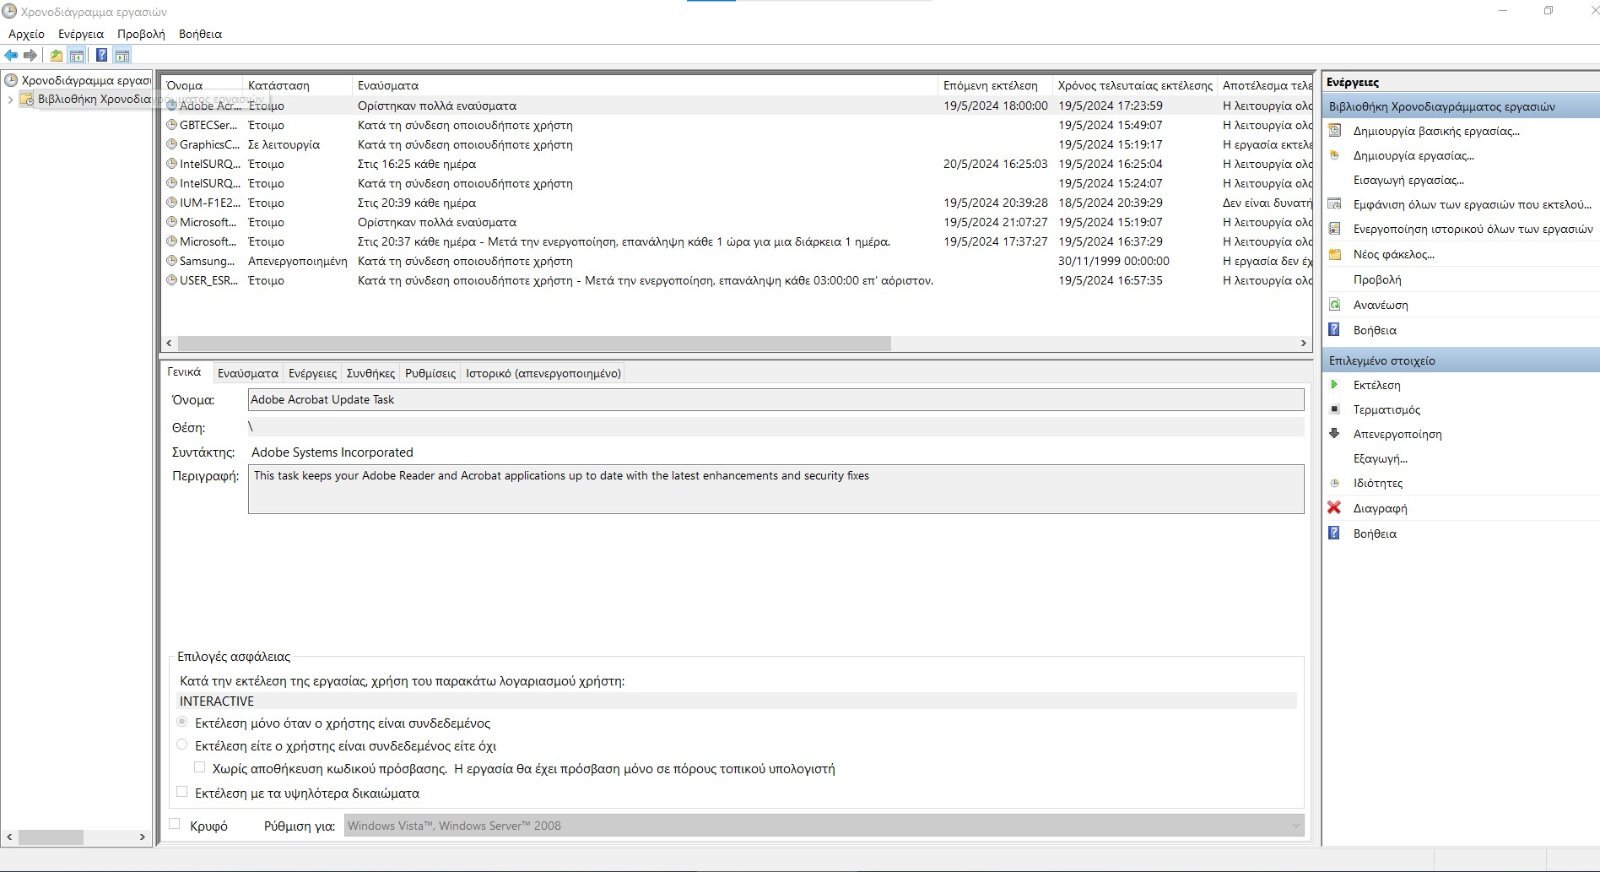Click the red X Διαγραφή icon
This screenshot has height=872, width=1600.
click(x=1334, y=507)
